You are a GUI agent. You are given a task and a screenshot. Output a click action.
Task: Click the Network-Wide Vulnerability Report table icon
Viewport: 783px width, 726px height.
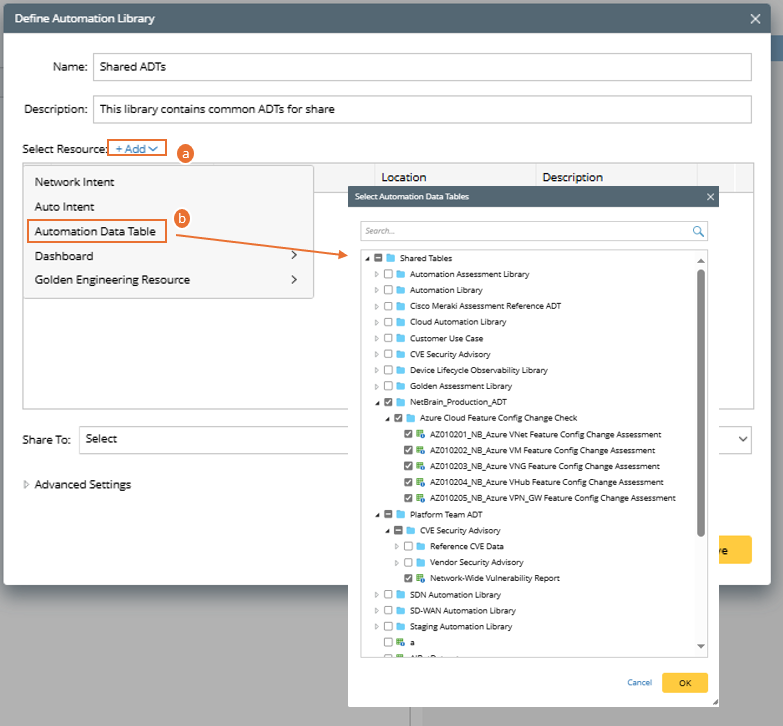point(422,578)
